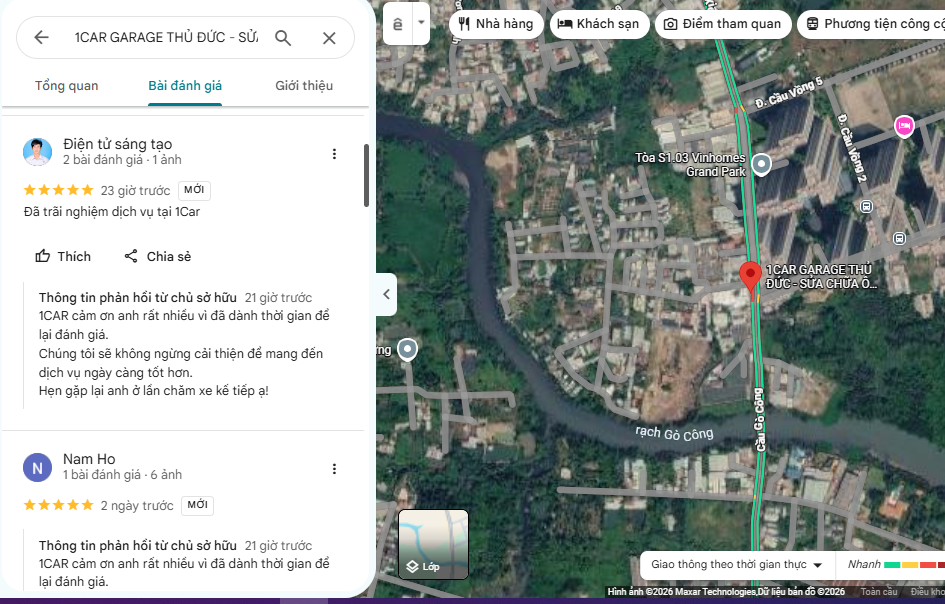Open the Lớp layers thumbnail
945x604 pixels.
433,544
